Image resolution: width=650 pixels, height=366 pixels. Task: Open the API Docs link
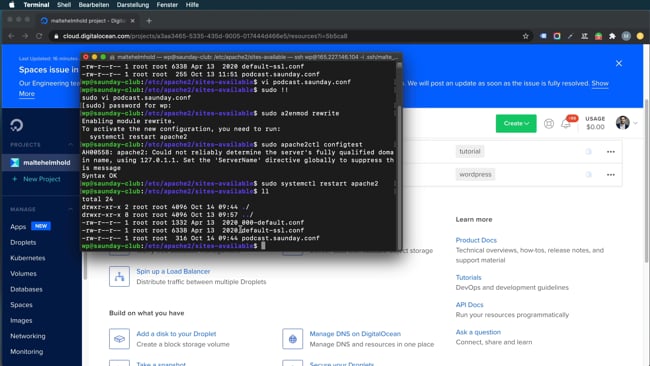[469, 305]
